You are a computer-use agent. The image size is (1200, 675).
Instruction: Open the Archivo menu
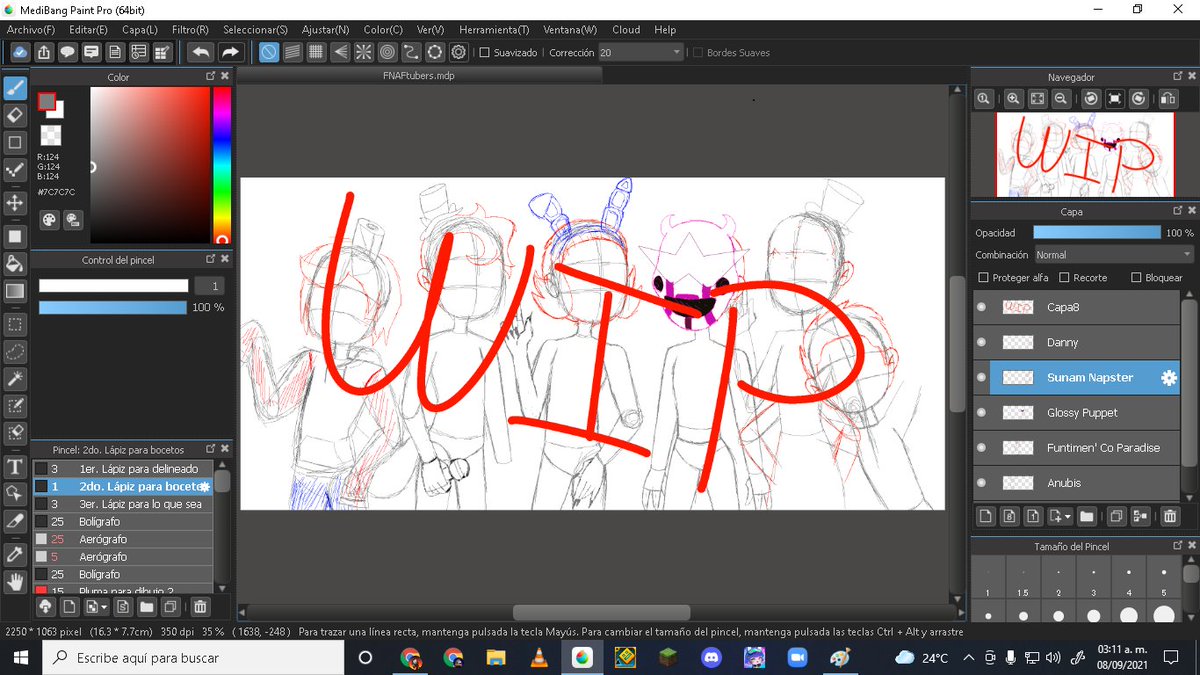click(31, 30)
